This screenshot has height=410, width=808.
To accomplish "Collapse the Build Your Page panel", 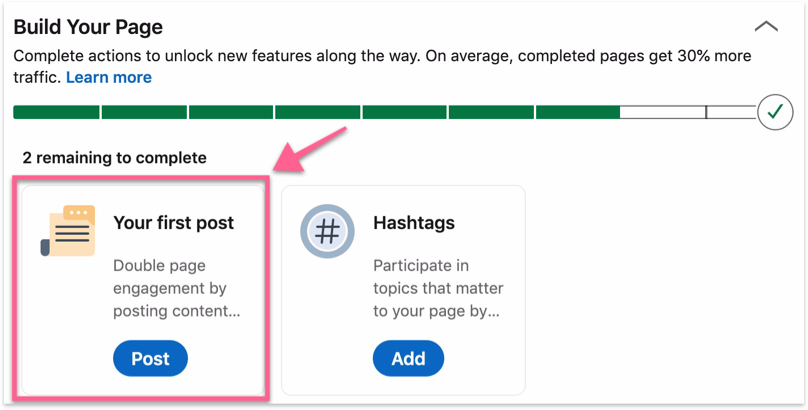I will click(765, 27).
